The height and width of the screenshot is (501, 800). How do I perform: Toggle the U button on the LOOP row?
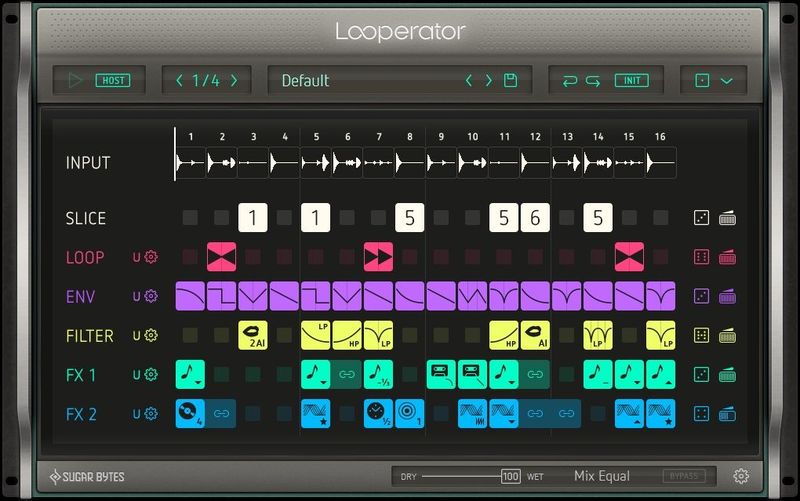pyautogui.click(x=136, y=257)
